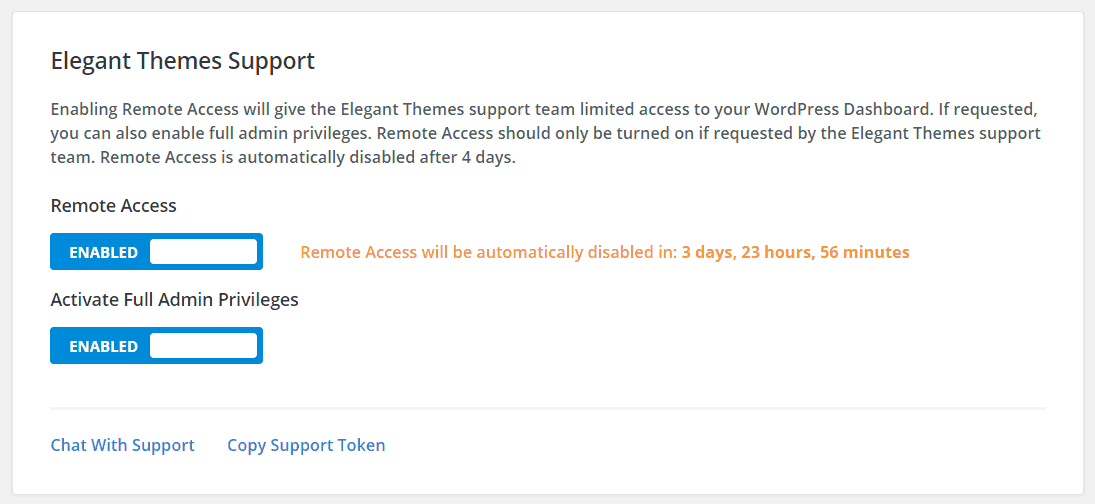
Task: Click ENABLED text on Remote Access switch
Action: click(103, 252)
